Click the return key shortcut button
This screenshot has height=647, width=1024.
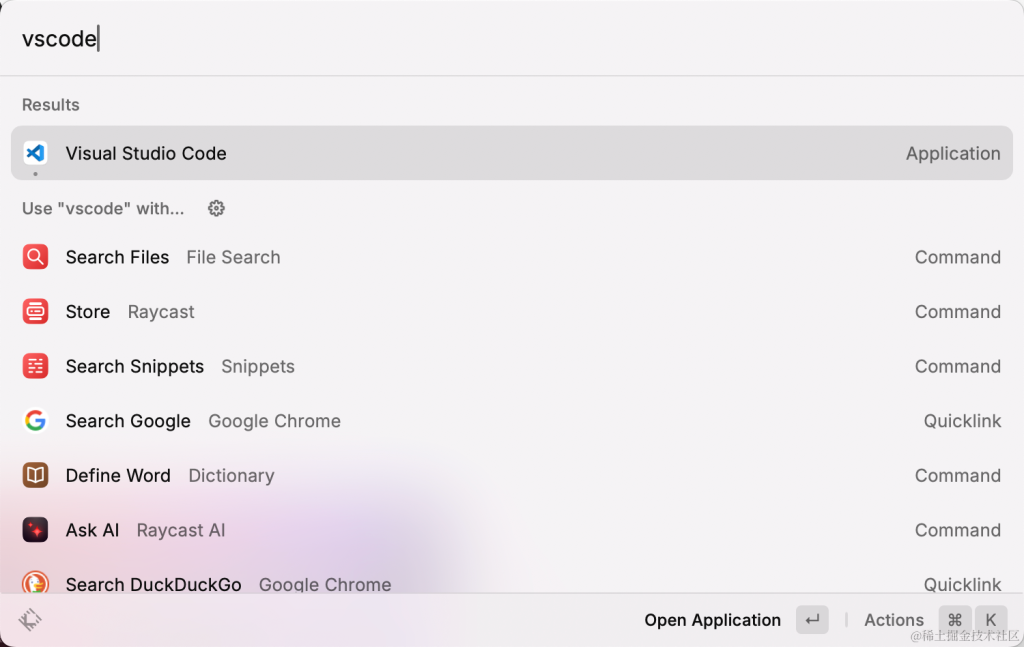click(x=812, y=620)
